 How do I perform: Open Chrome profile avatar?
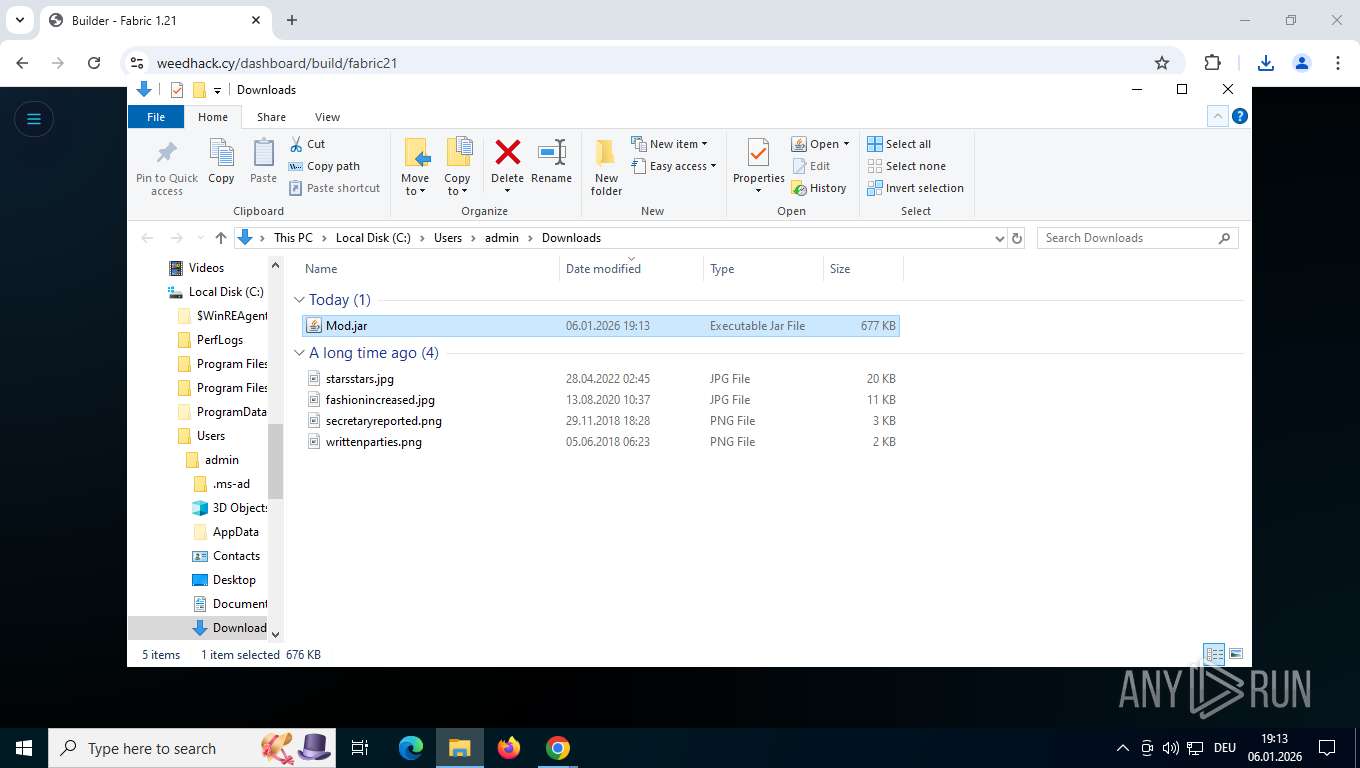pos(1301,62)
